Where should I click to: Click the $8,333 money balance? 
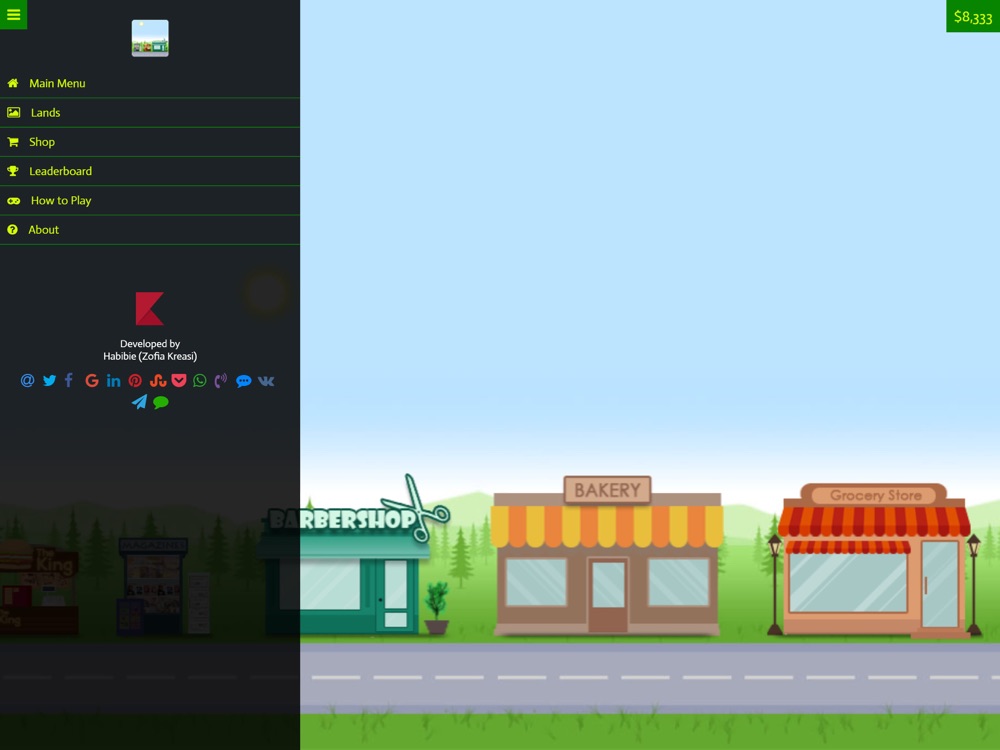pos(973,17)
